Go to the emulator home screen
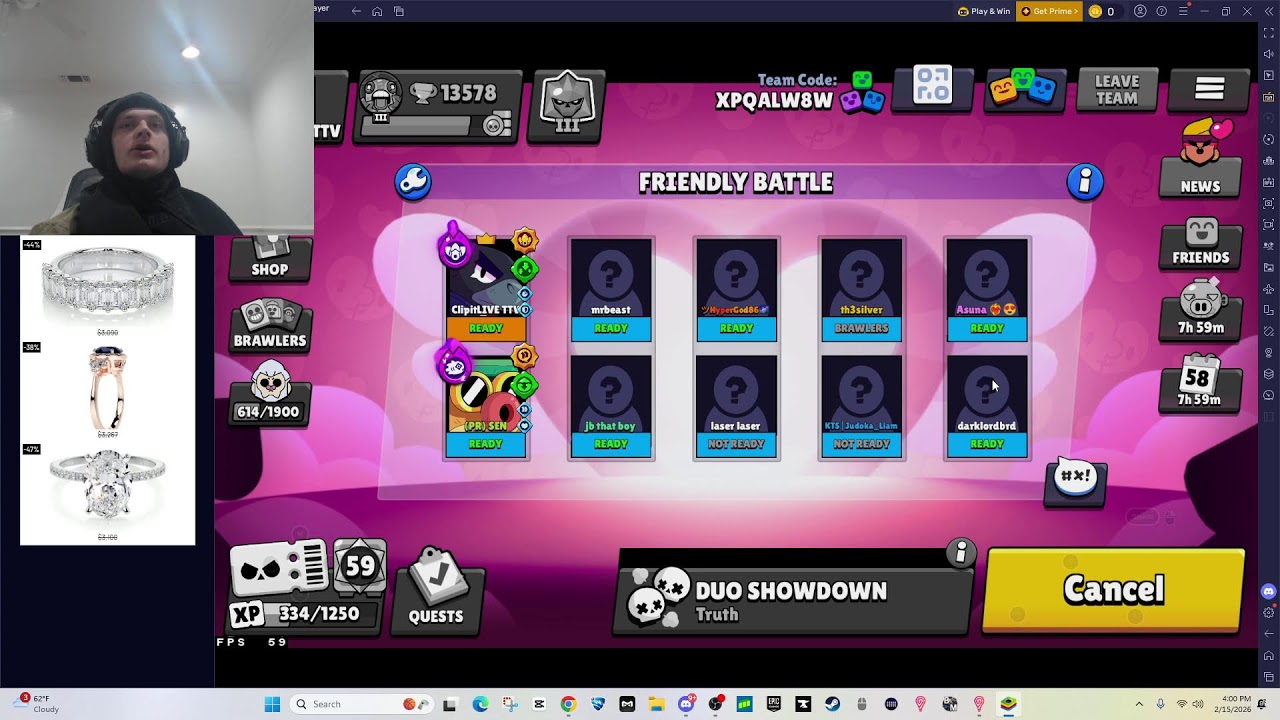The width and height of the screenshot is (1280, 720). pos(377,11)
